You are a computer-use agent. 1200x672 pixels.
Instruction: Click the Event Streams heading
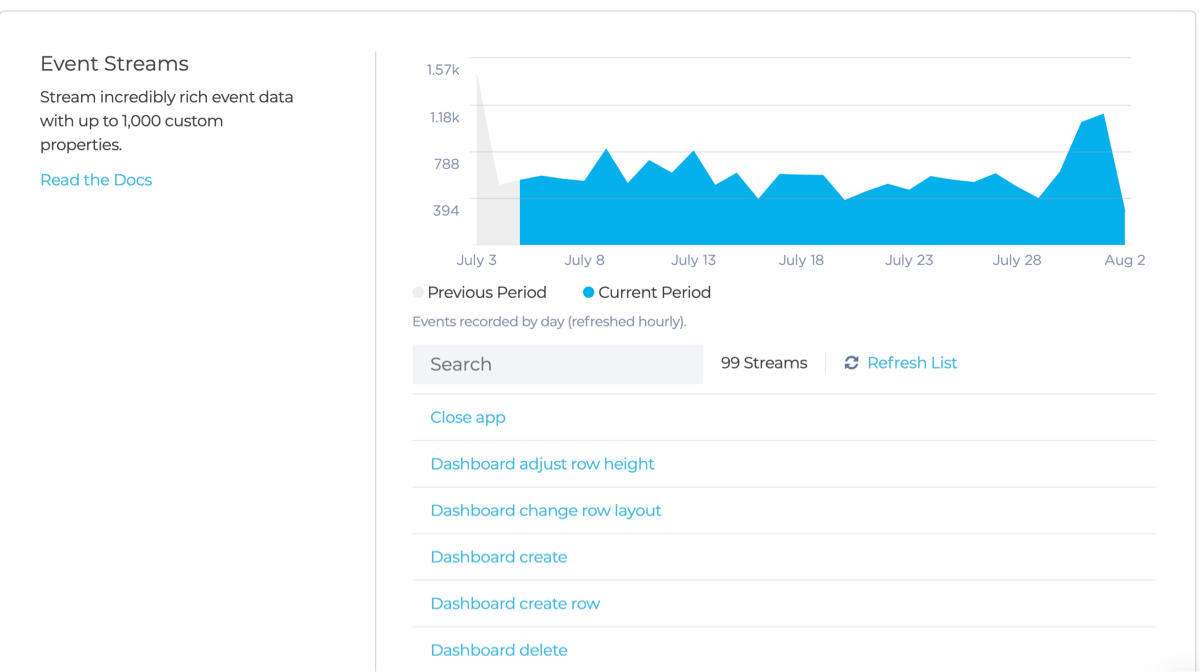coord(114,64)
